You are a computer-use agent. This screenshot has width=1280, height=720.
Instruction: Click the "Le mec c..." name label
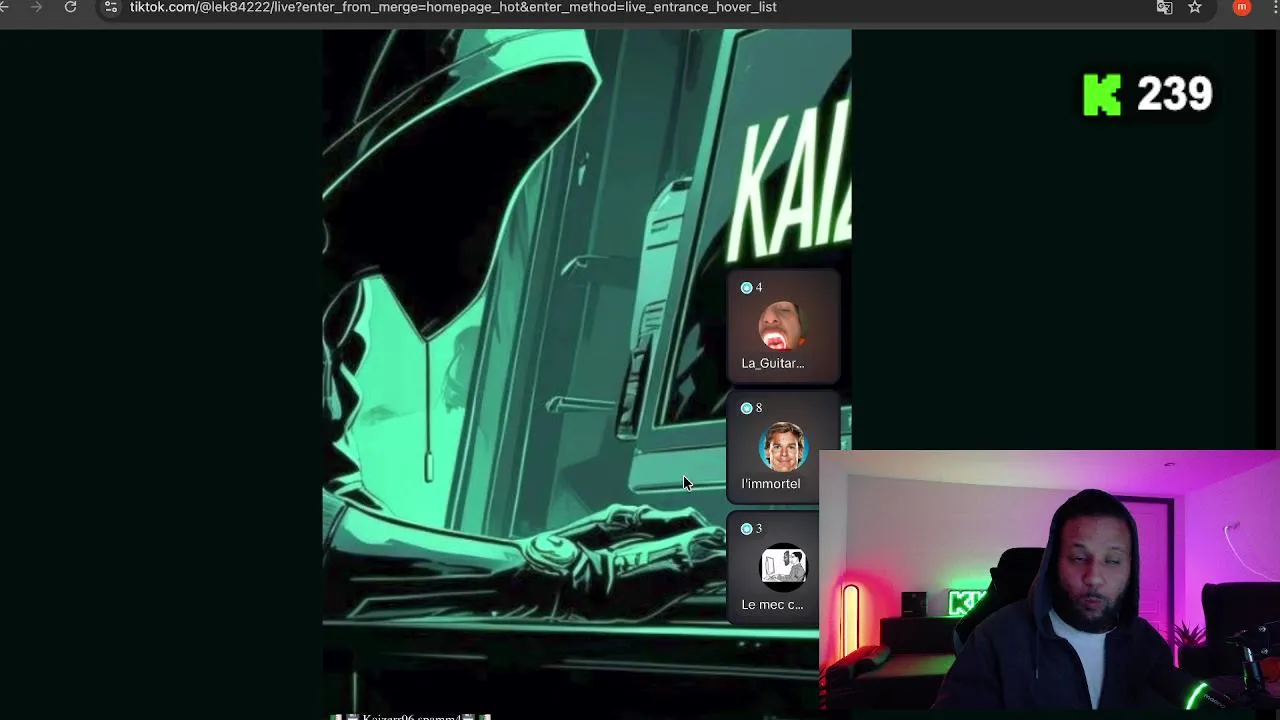[x=772, y=604]
